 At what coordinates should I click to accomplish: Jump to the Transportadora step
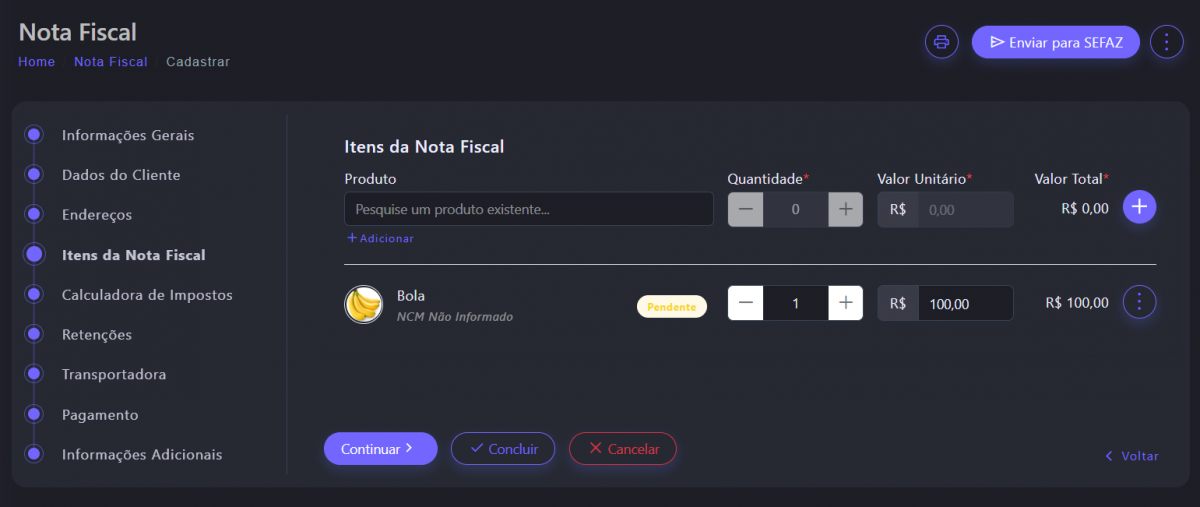[114, 374]
